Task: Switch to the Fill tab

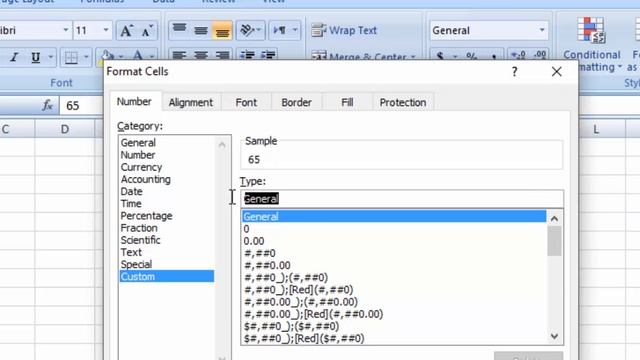Action: (x=347, y=102)
